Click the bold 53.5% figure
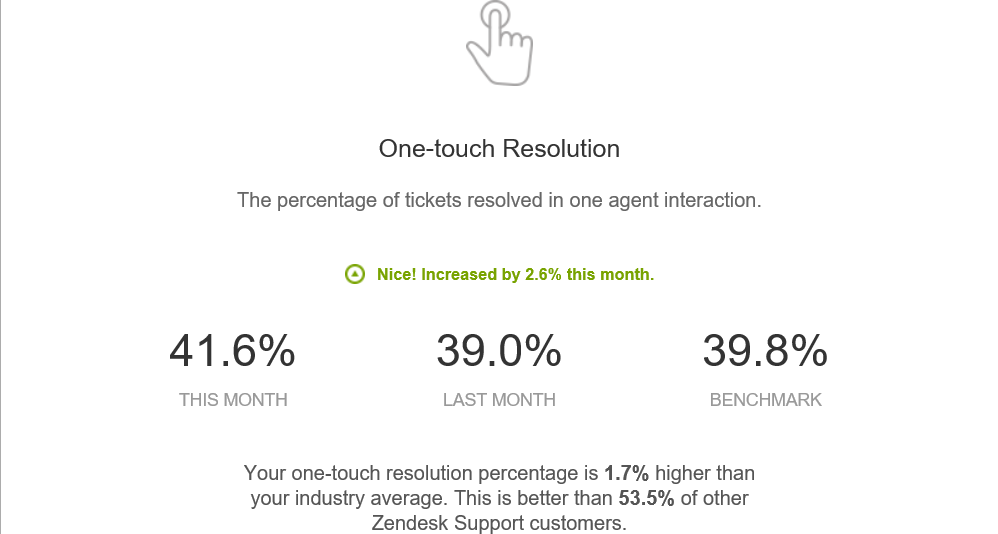The image size is (998, 534). click(x=646, y=498)
